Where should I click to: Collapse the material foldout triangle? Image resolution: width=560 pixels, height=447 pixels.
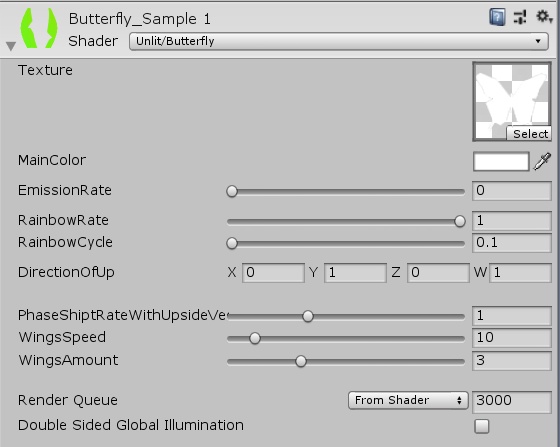point(11,46)
